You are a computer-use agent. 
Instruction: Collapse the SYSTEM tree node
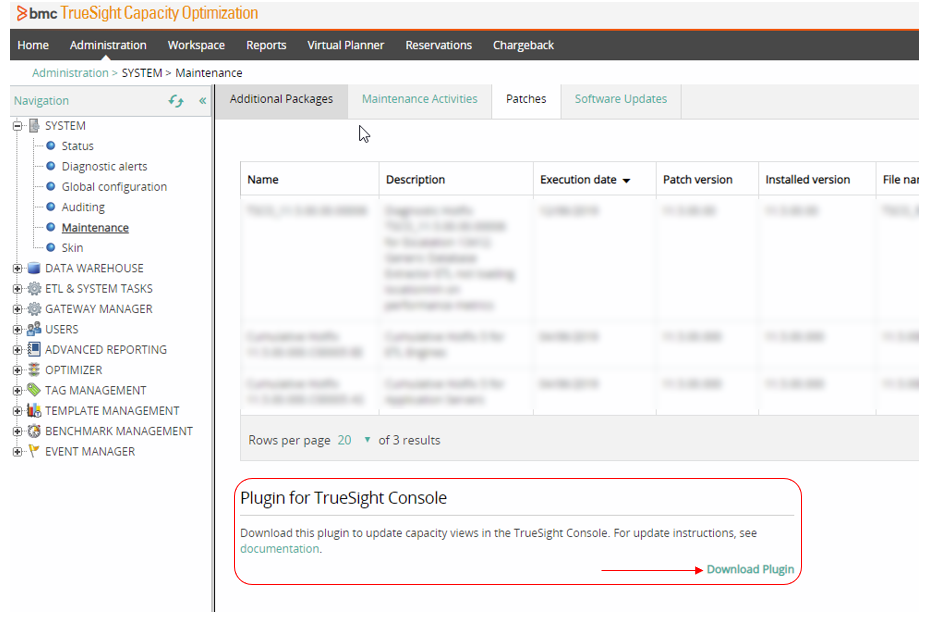click(x=17, y=126)
